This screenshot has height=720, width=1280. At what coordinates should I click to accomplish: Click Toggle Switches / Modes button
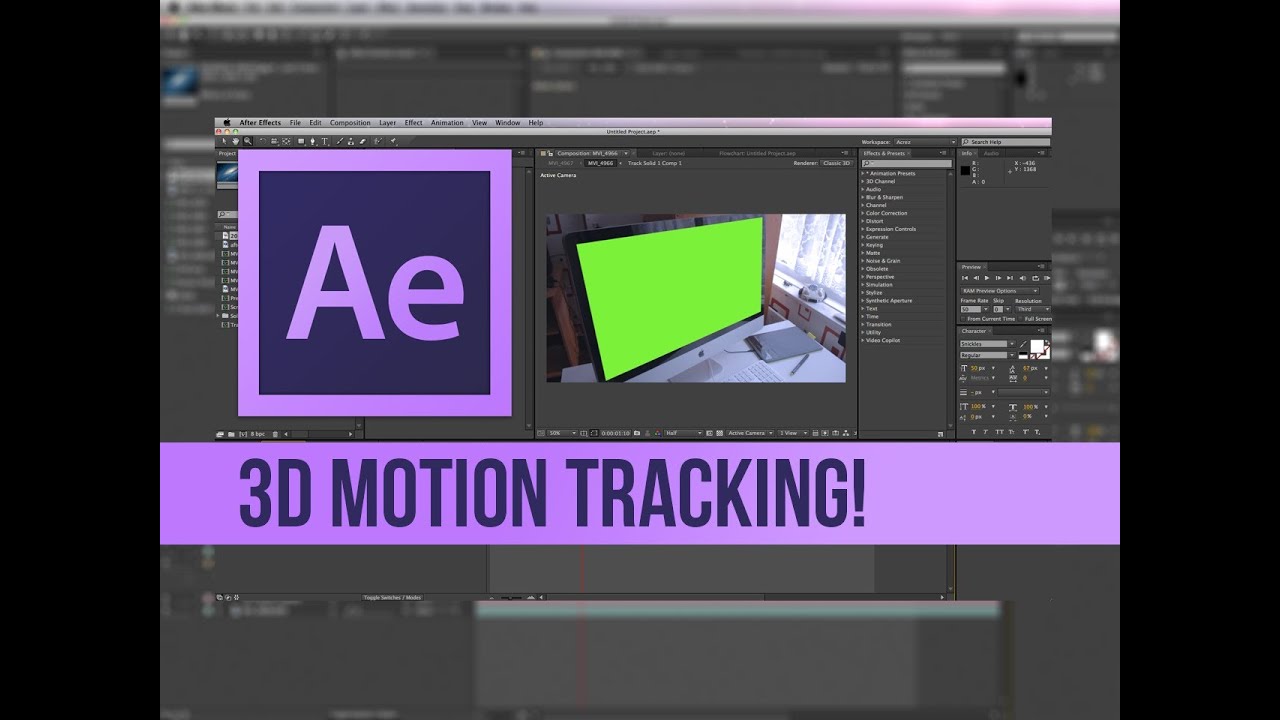click(392, 597)
